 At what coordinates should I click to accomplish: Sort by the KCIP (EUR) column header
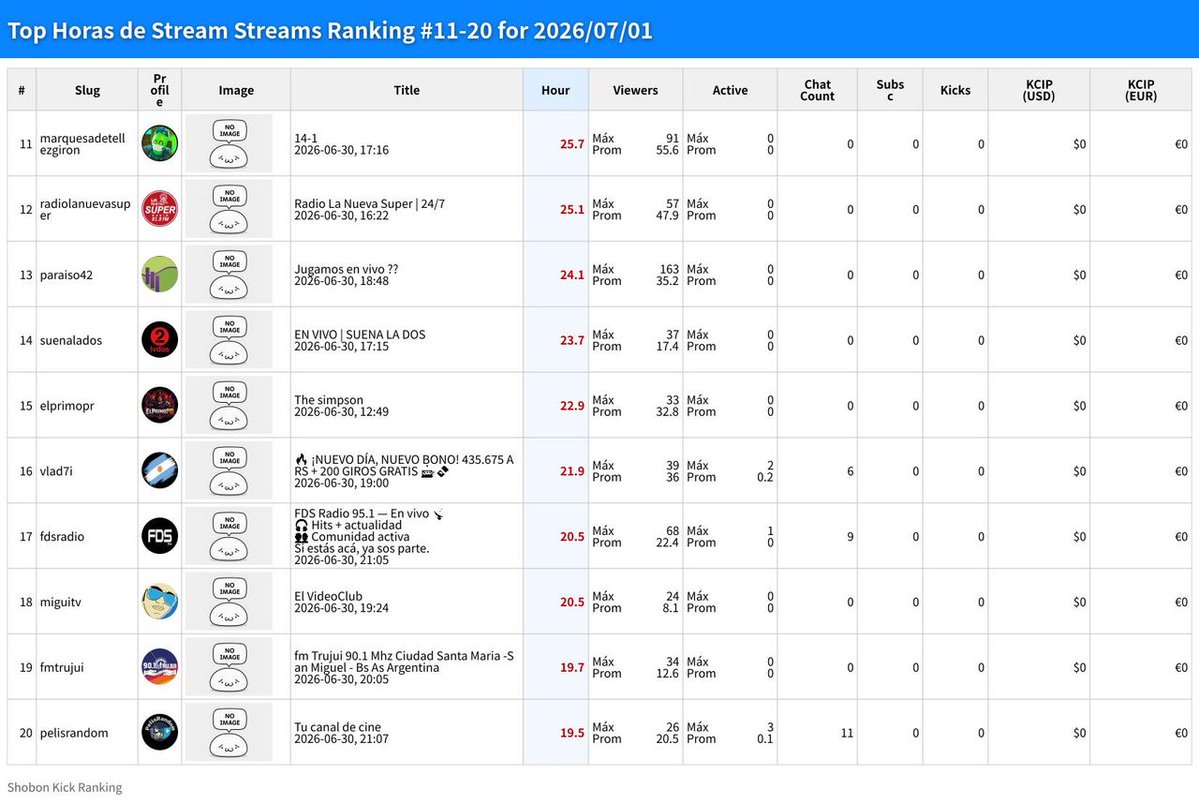pos(1141,90)
